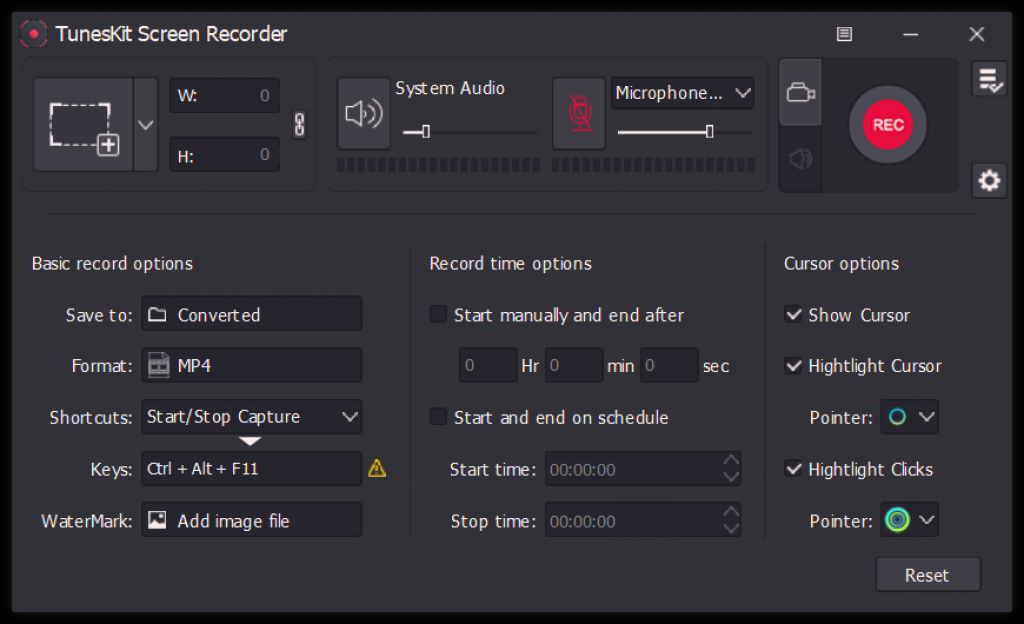Close the TunesKit Screen Recorder window
Viewport: 1024px width, 624px height.
coord(976,34)
